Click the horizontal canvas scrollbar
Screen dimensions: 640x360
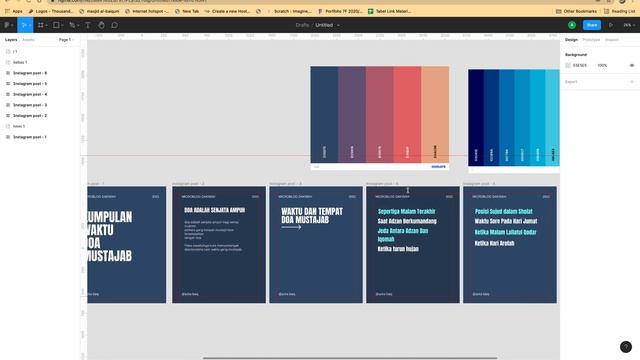[x=350, y=358]
